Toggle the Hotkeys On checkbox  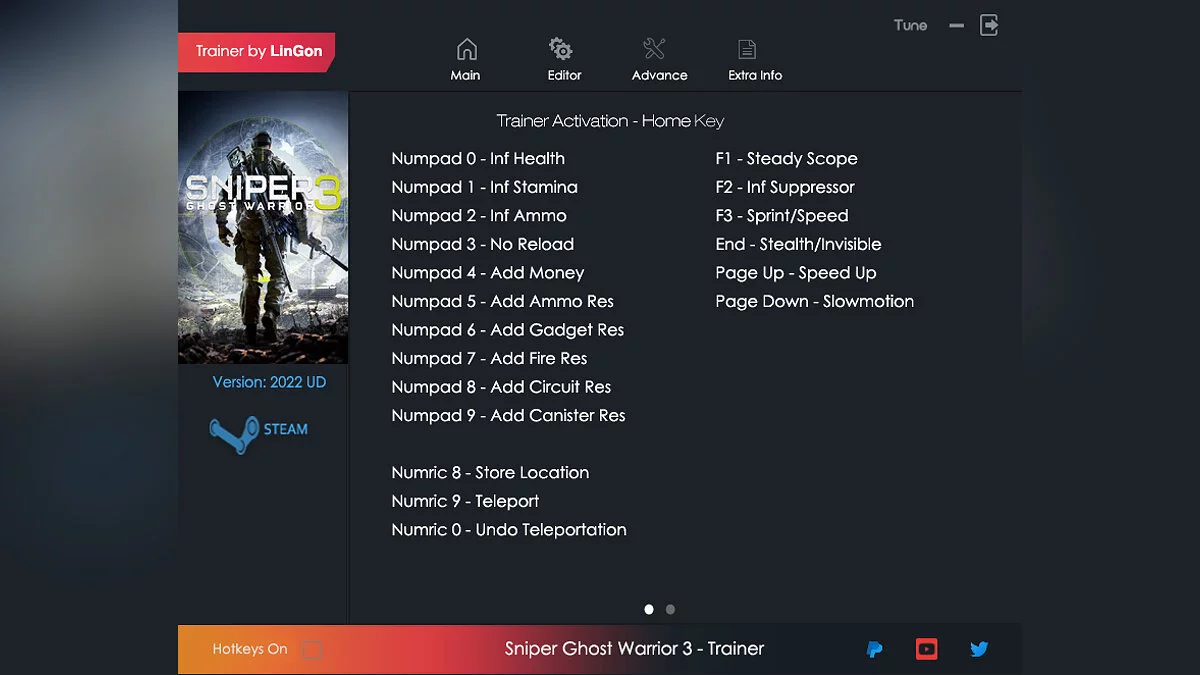point(311,649)
